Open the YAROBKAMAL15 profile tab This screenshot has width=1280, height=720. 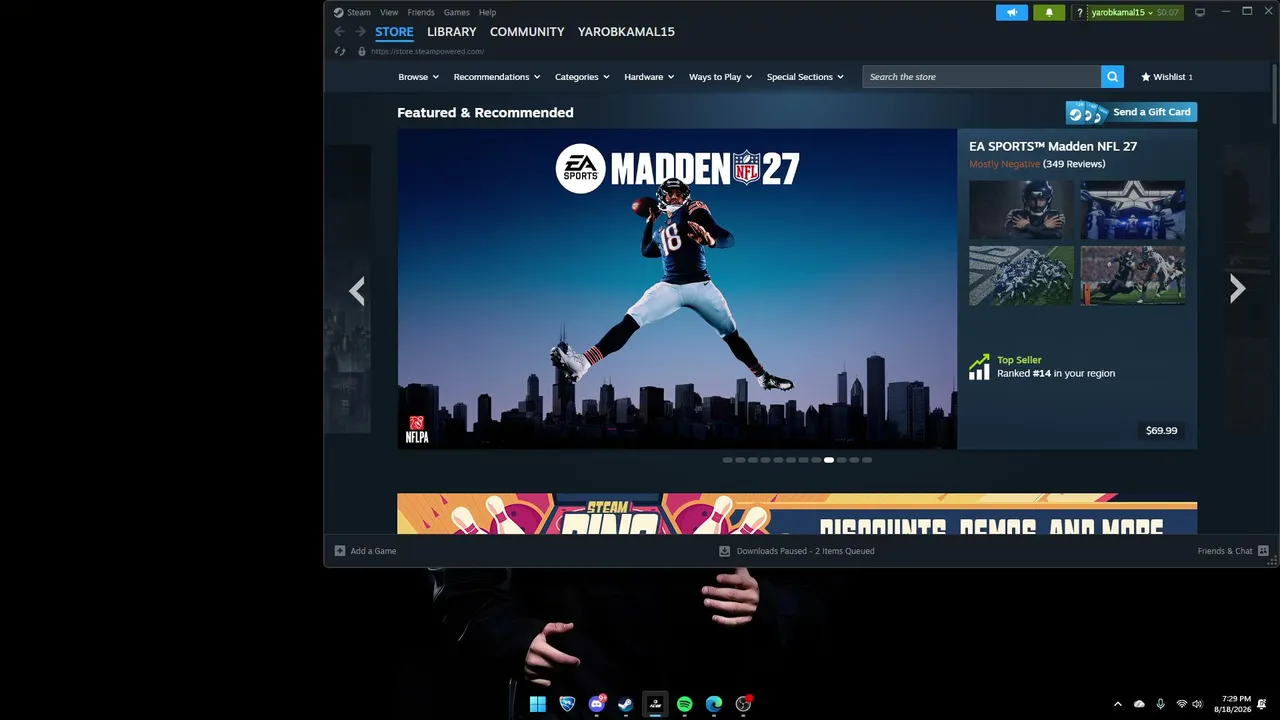click(x=626, y=32)
